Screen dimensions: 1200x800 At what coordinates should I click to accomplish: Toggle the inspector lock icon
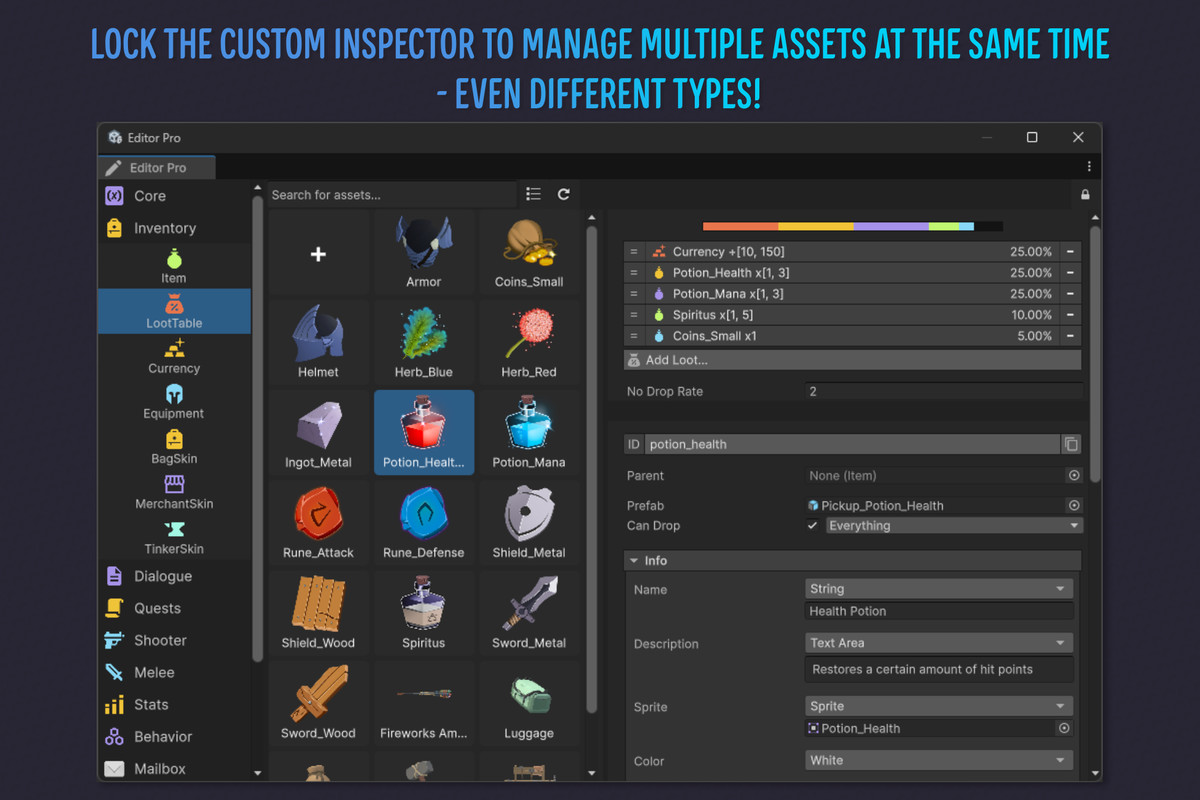(1085, 194)
